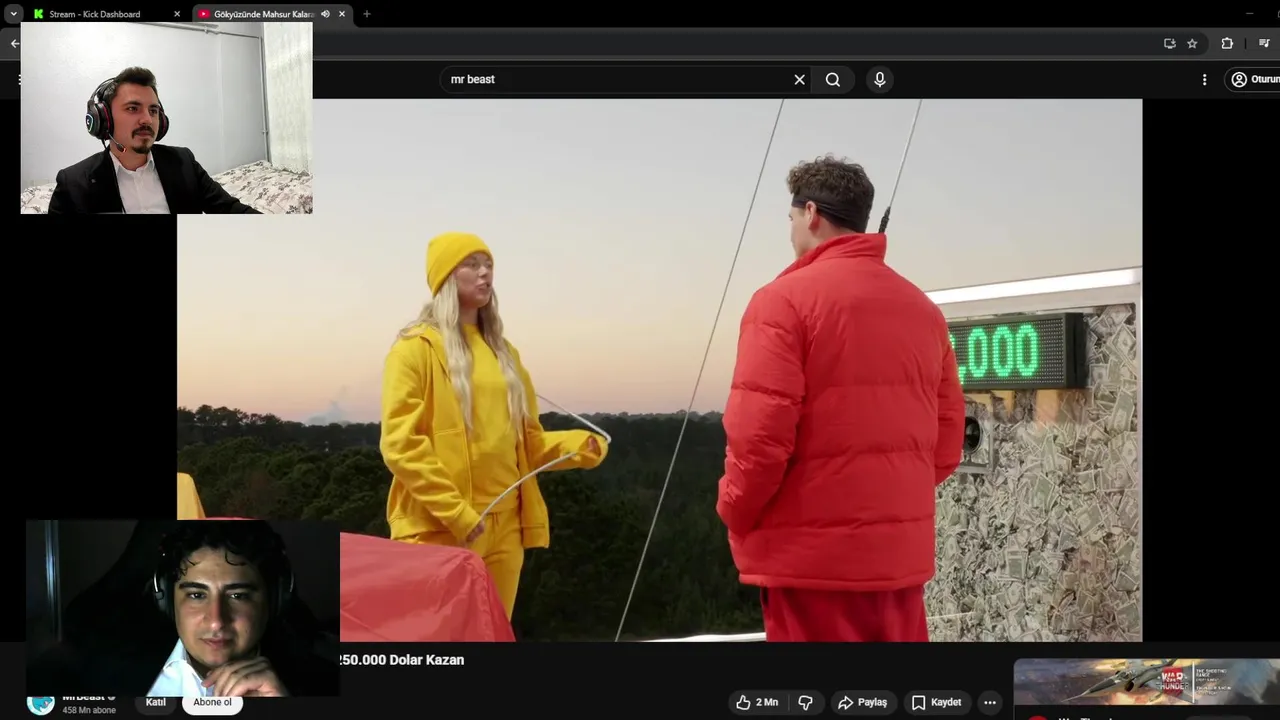Click the Katıl join button

pyautogui.click(x=156, y=702)
